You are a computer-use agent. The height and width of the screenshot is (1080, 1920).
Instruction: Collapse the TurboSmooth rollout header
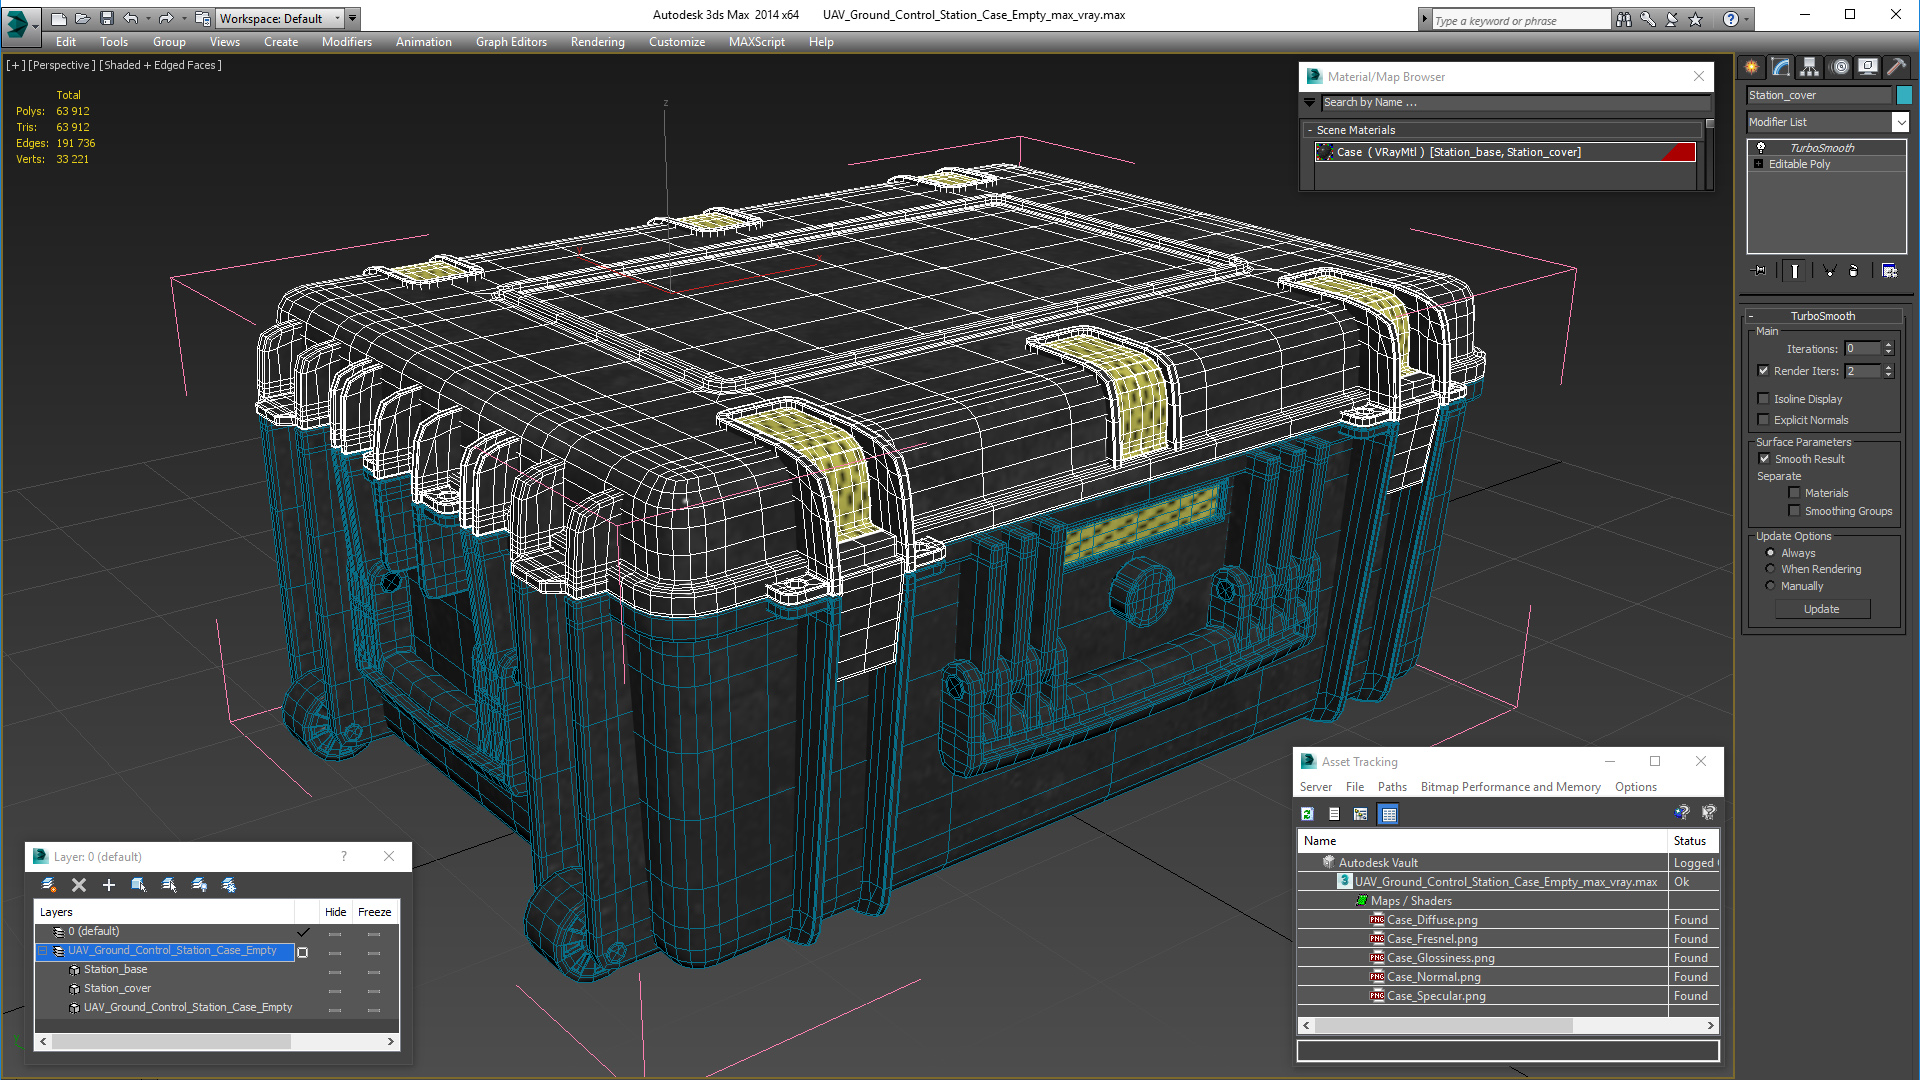pos(1822,316)
